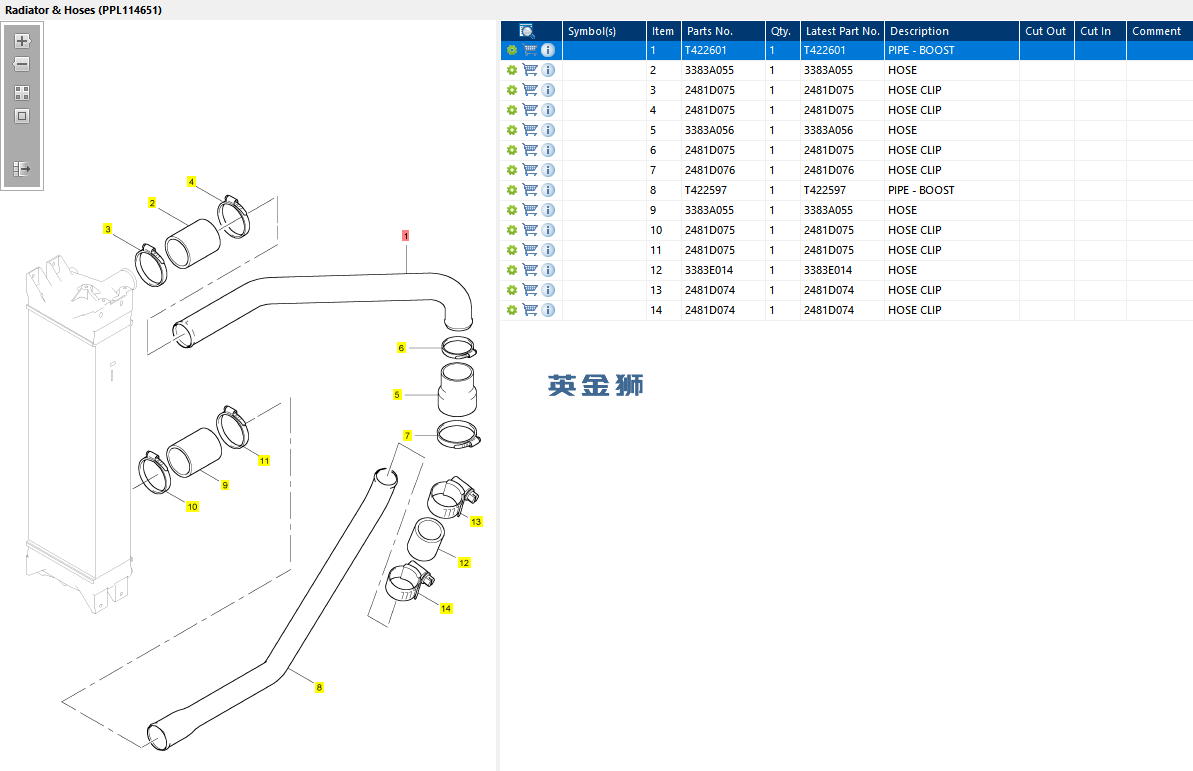The width and height of the screenshot is (1193, 771).
Task: Open info for item 9 HOSE
Action: point(548,210)
